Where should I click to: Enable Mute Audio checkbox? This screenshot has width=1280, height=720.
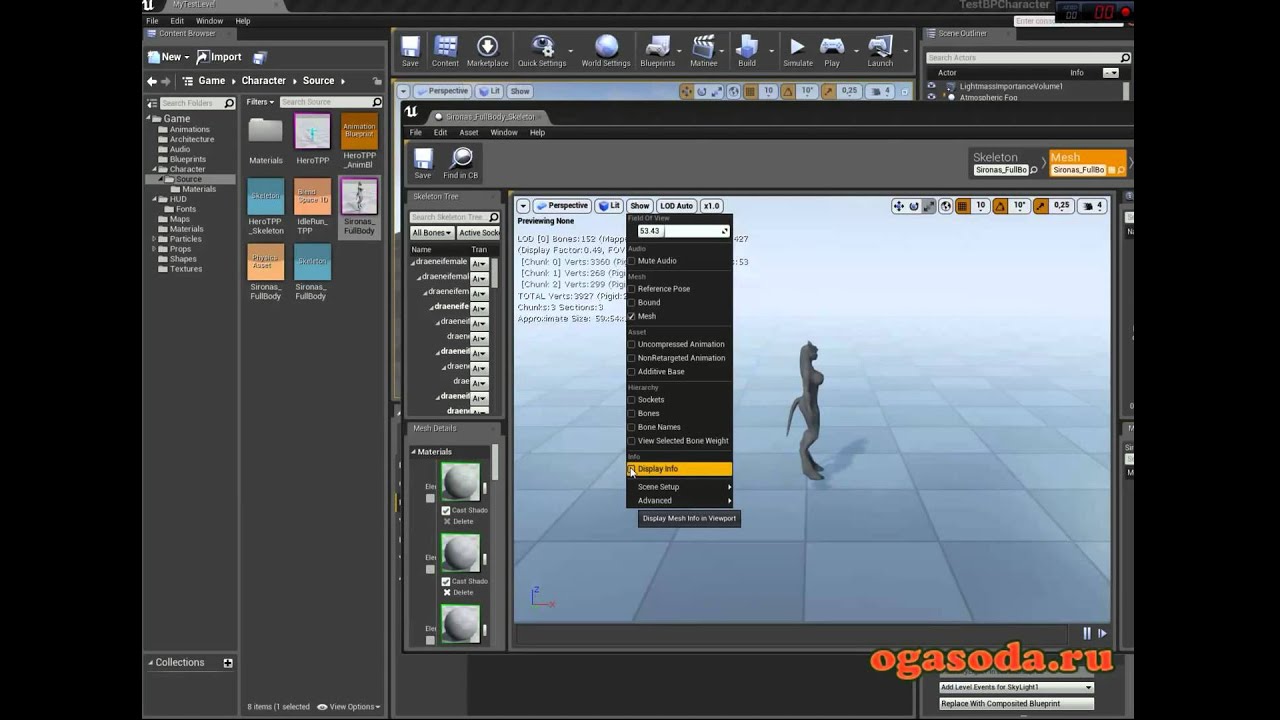click(631, 261)
